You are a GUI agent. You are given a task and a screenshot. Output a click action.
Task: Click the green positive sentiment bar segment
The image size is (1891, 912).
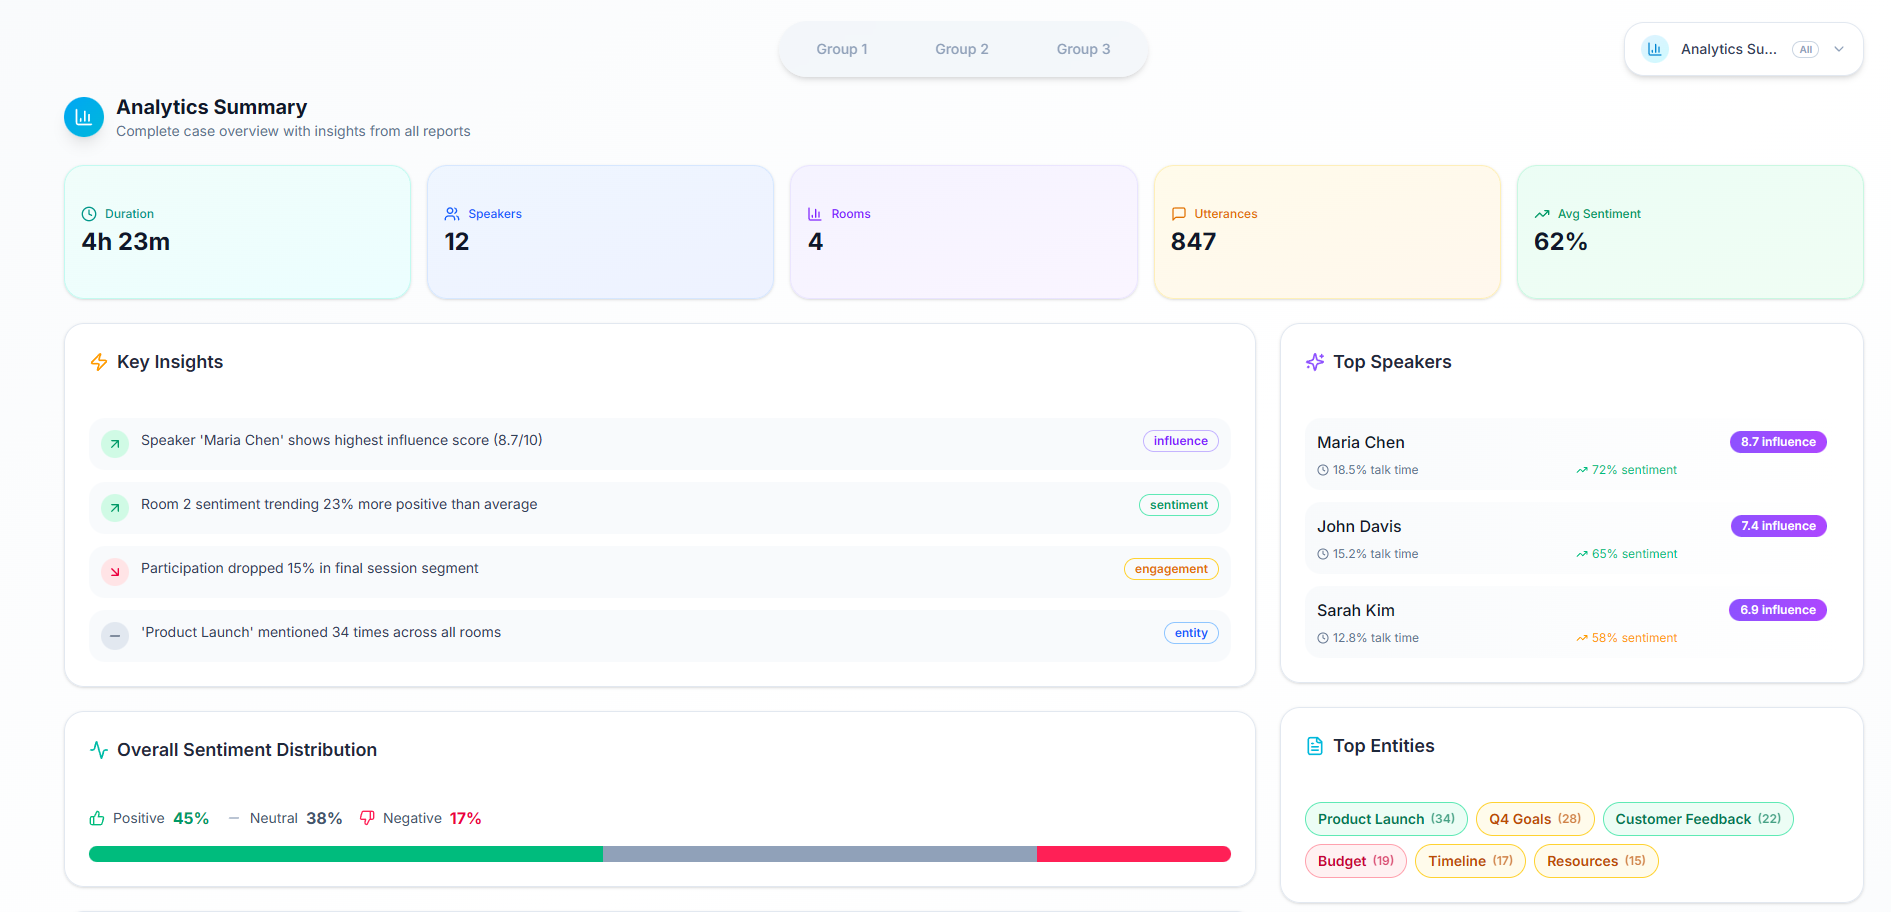tap(346, 854)
